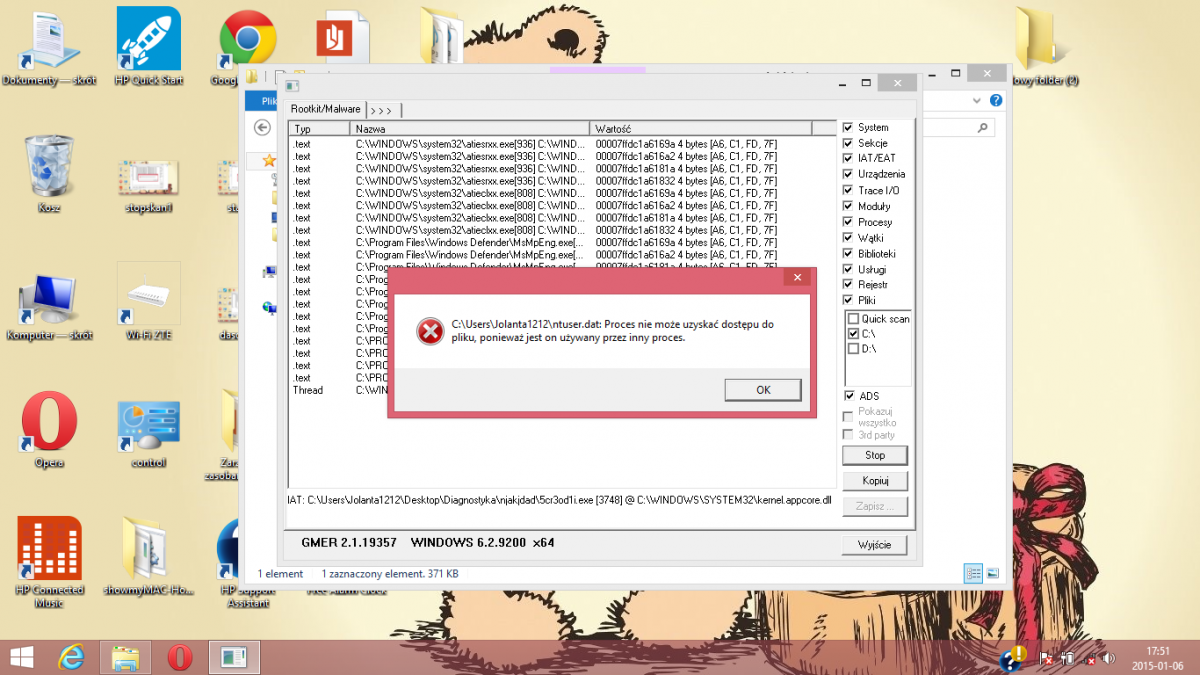
Task: Open Opera from the taskbar
Action: click(x=180, y=657)
